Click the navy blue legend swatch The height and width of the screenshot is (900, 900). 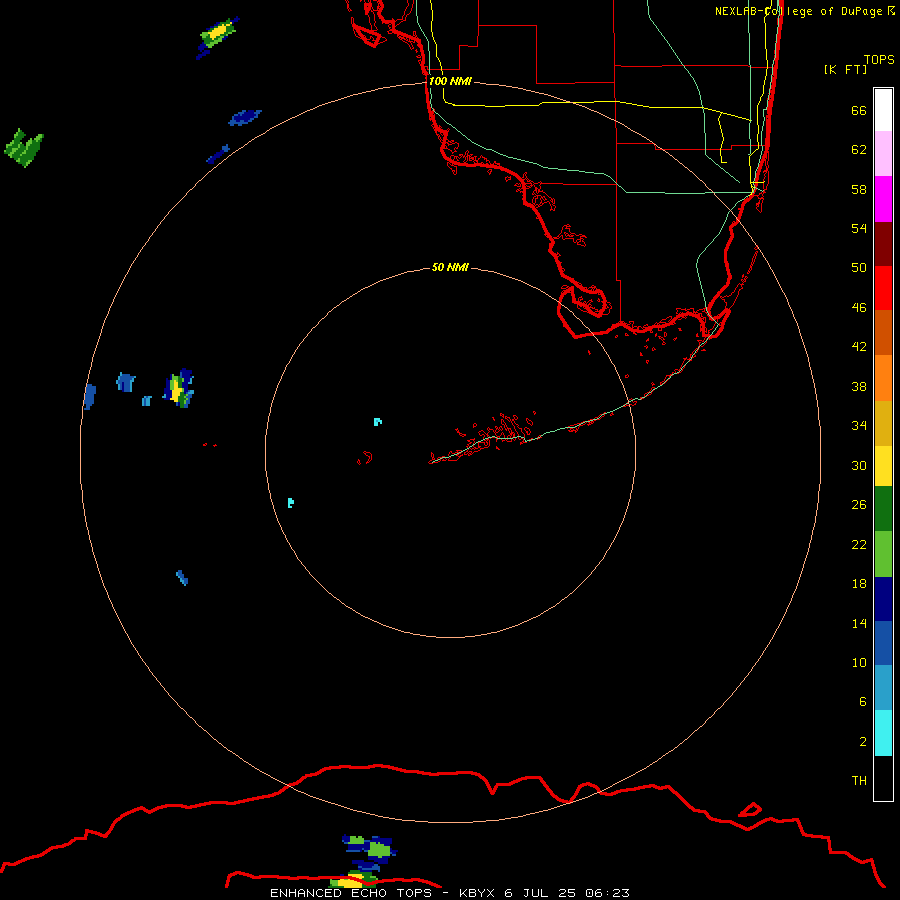(883, 599)
